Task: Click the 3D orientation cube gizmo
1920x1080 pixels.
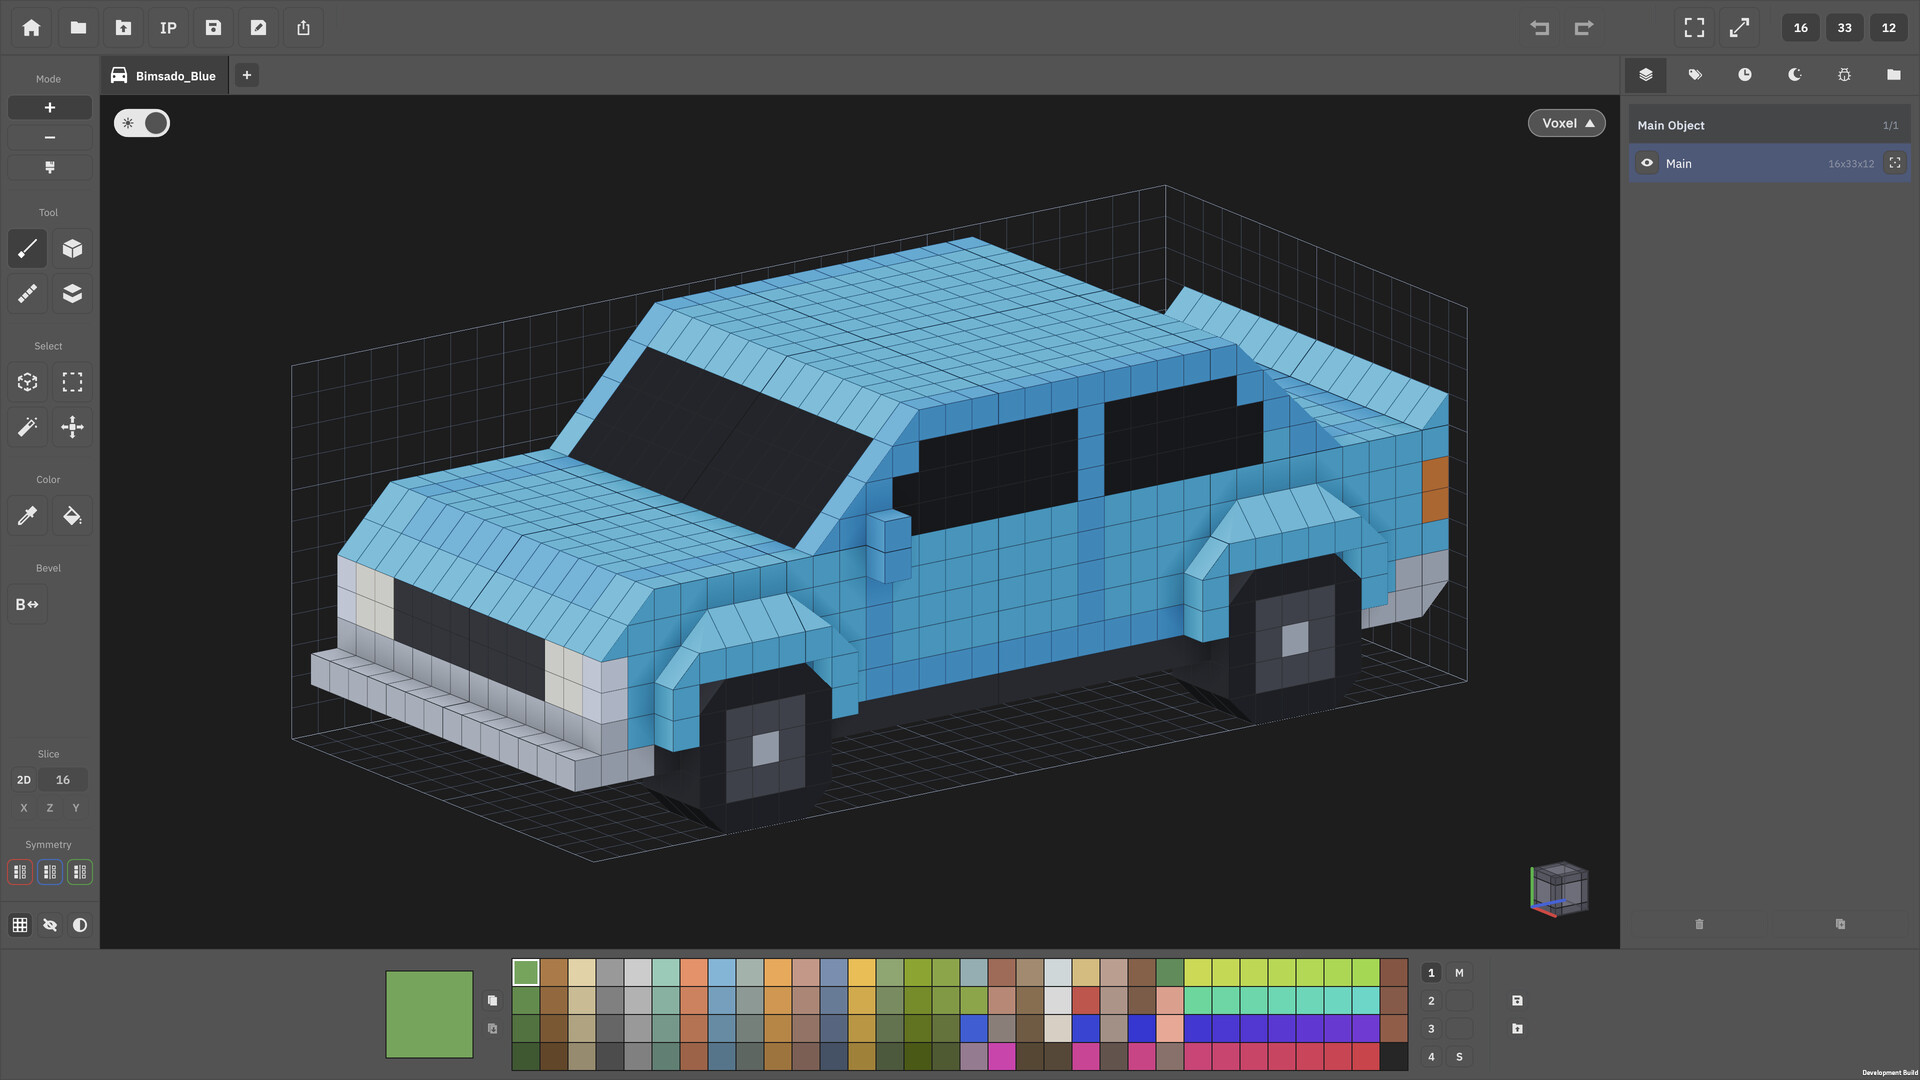Action: point(1560,889)
